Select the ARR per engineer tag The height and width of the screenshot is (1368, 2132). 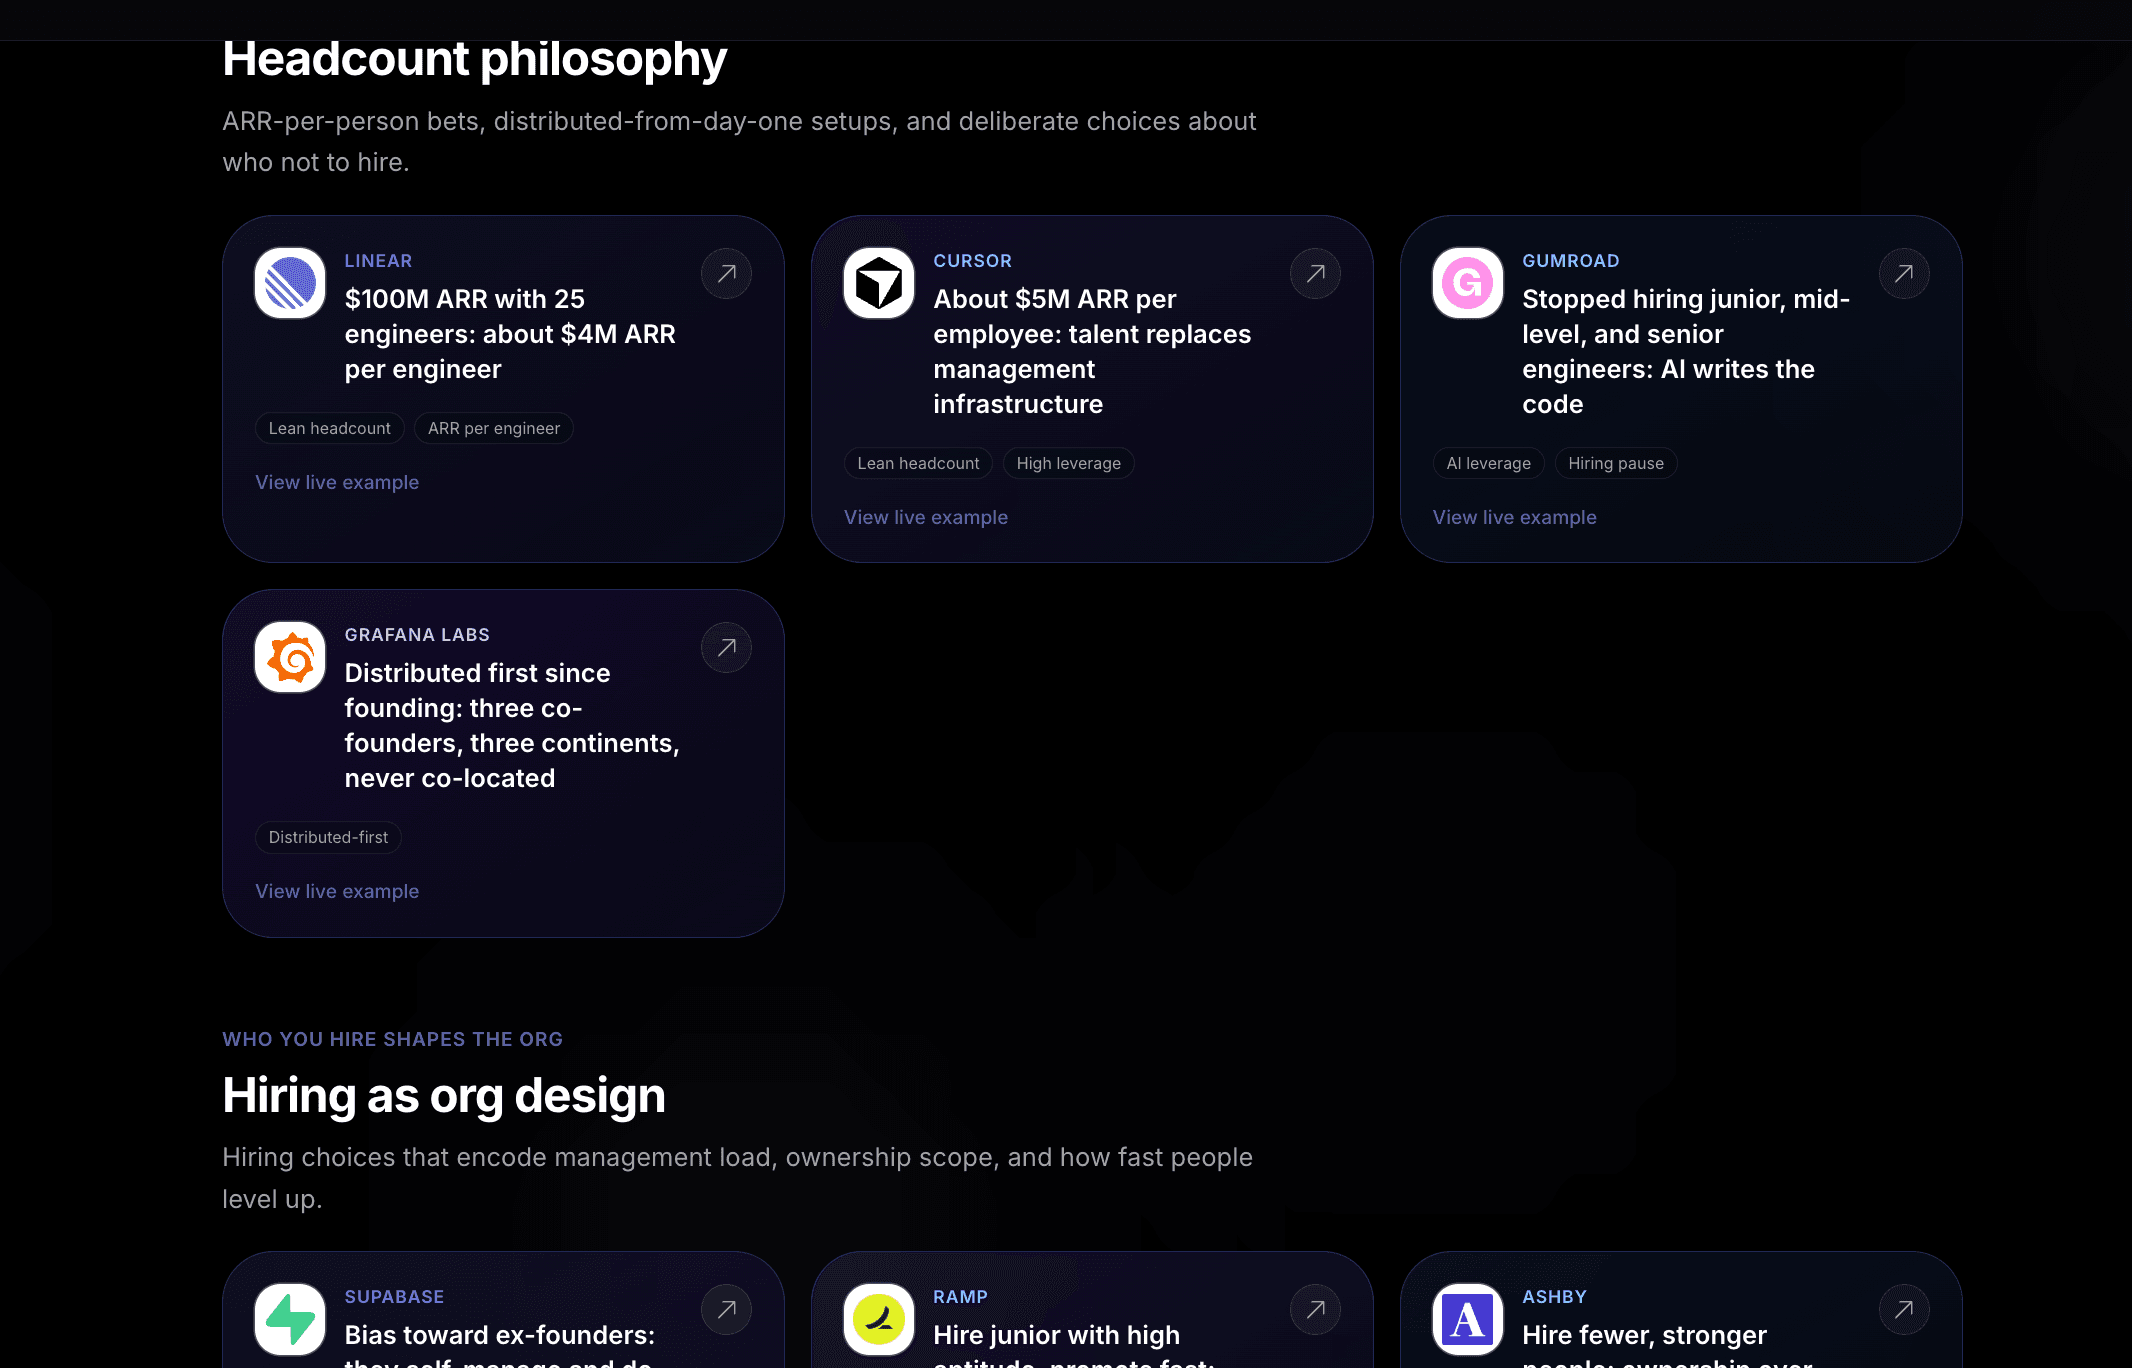coord(494,428)
